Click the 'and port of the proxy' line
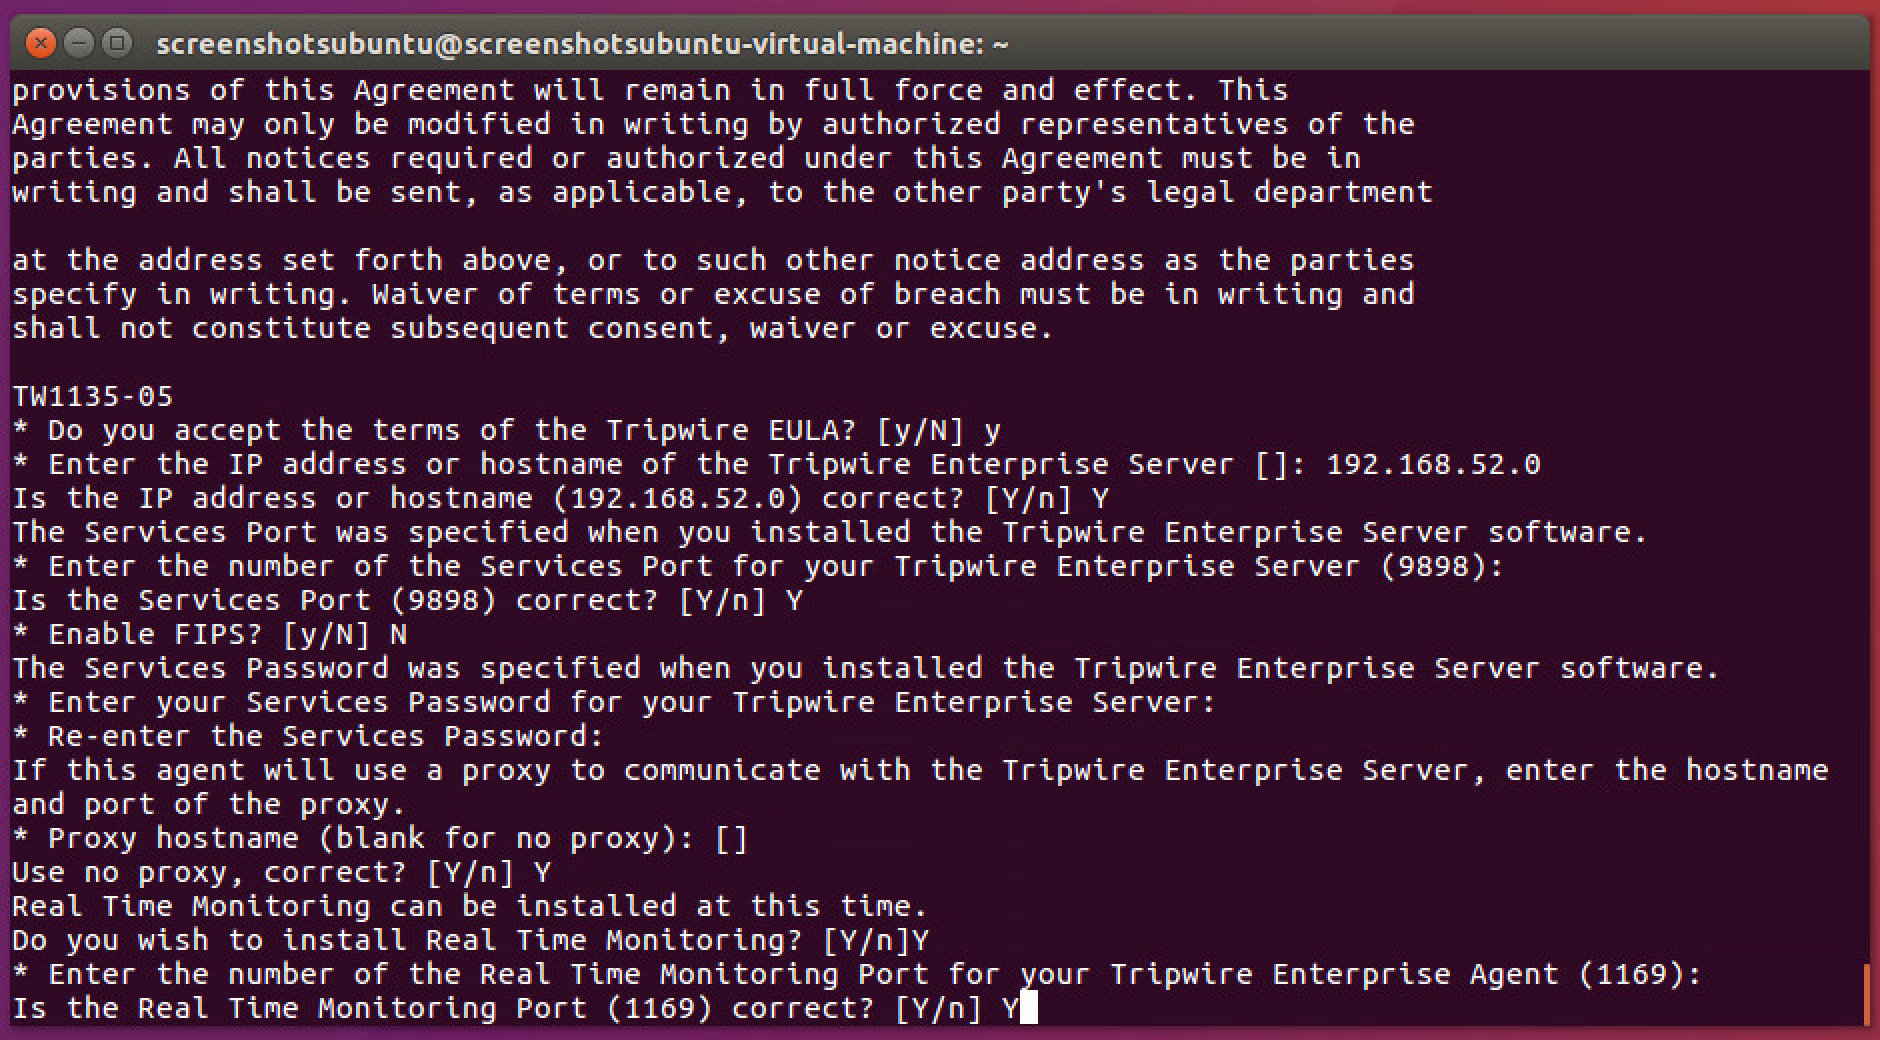 (x=209, y=804)
